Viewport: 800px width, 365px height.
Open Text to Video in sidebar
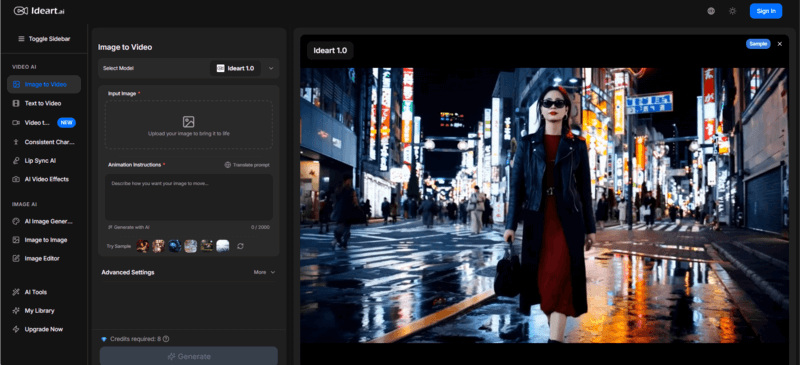[x=43, y=103]
